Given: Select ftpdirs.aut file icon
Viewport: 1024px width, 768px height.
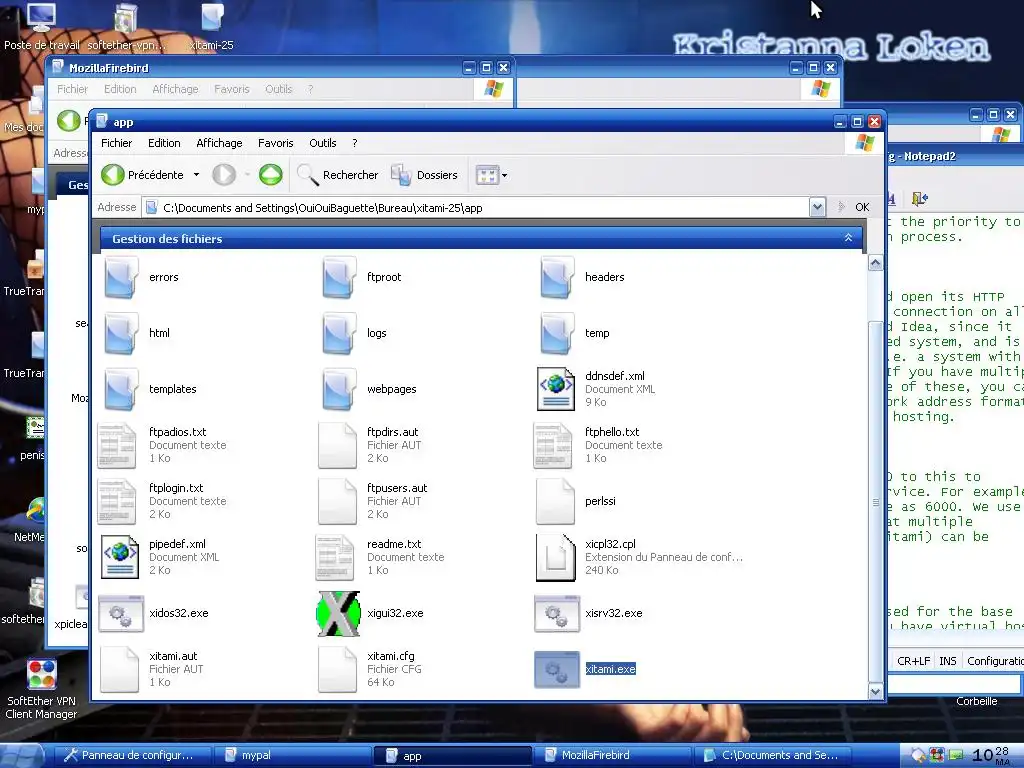Looking at the screenshot, I should pyautogui.click(x=338, y=445).
